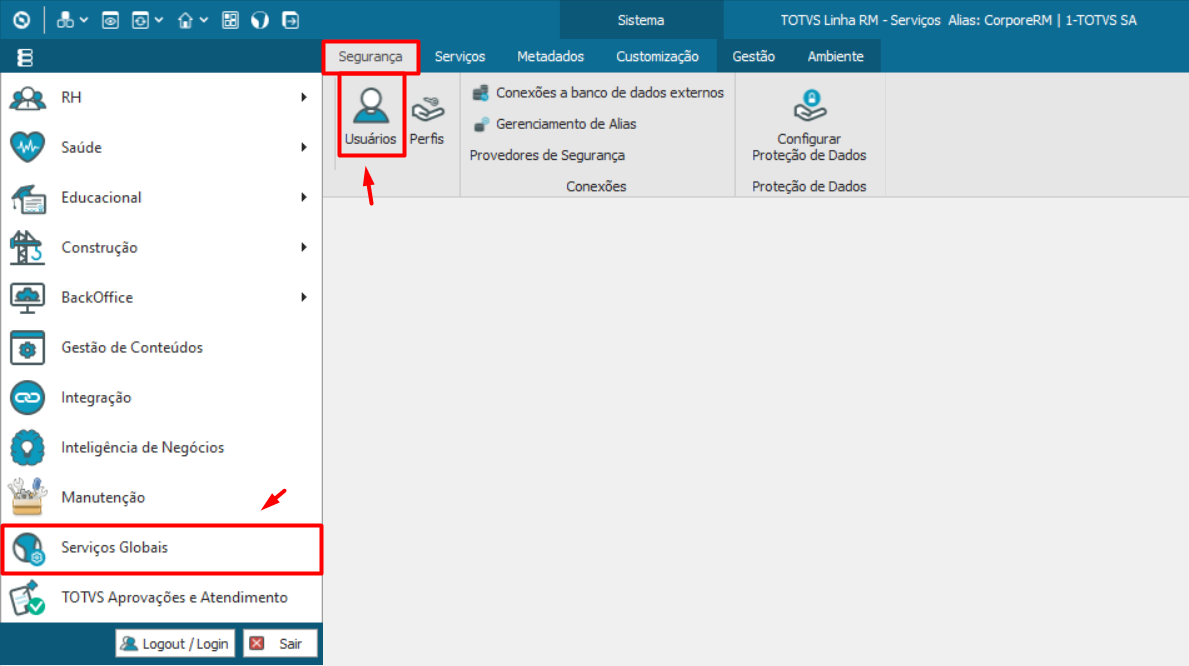Image resolution: width=1189 pixels, height=666 pixels.
Task: Click the window refresh toolbar icon
Action: [140, 20]
